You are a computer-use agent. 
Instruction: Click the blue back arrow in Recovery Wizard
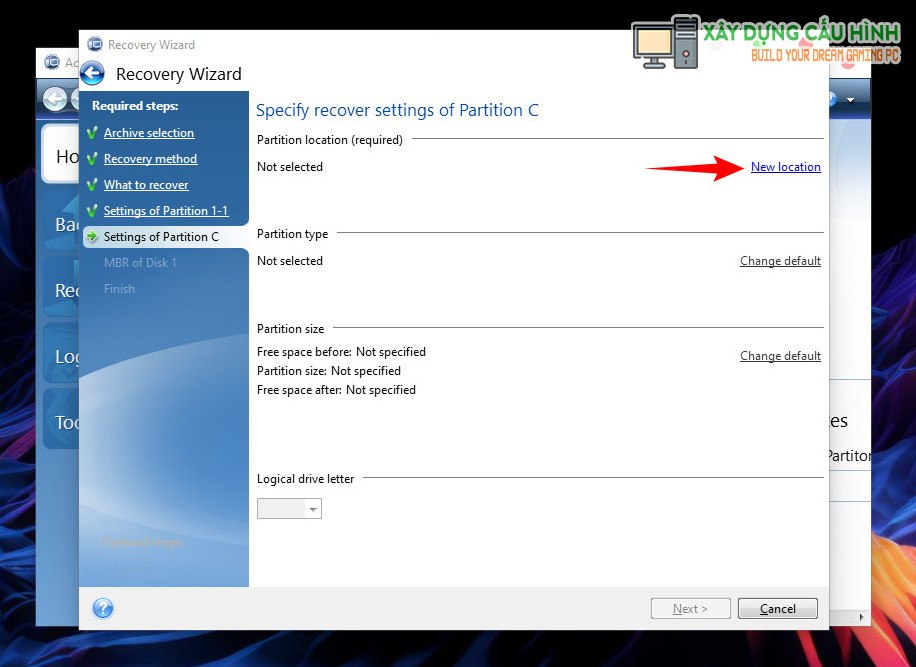pos(93,73)
